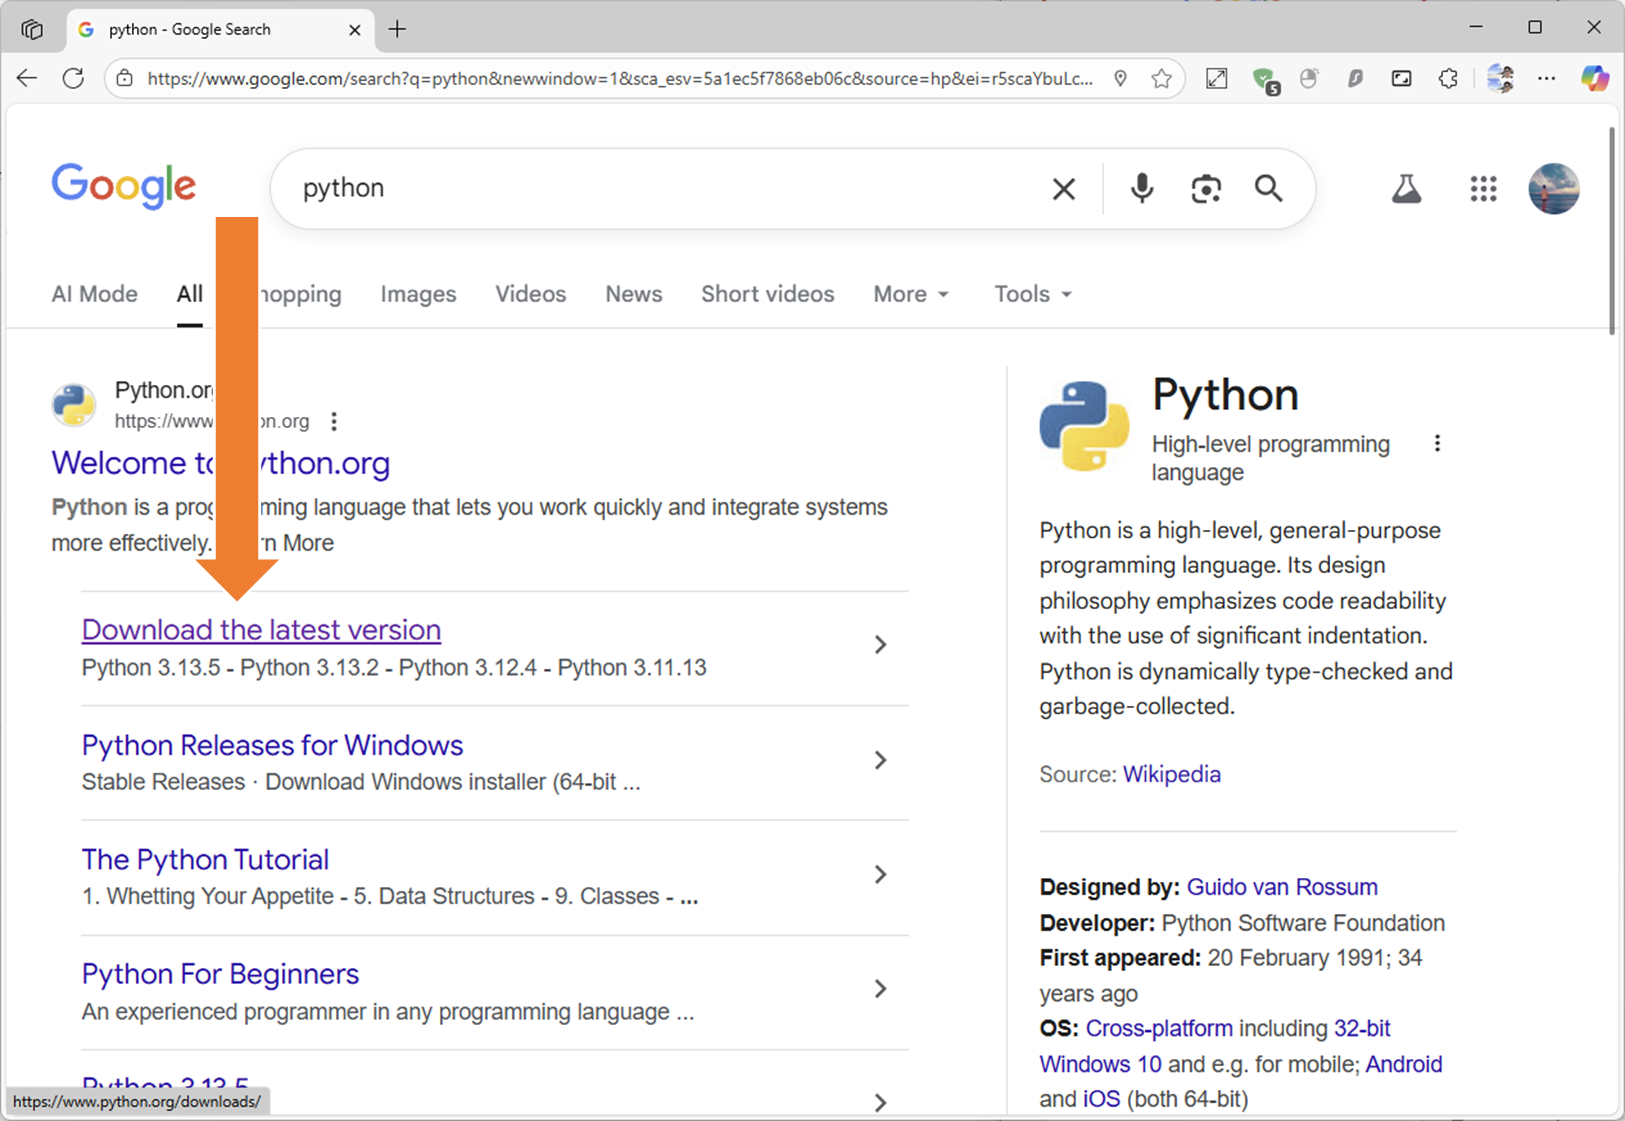Open the Google account avatar

[x=1554, y=188]
